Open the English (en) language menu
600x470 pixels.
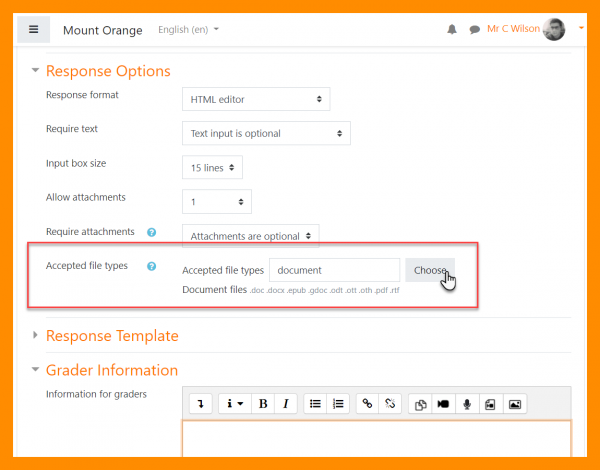pyautogui.click(x=188, y=30)
